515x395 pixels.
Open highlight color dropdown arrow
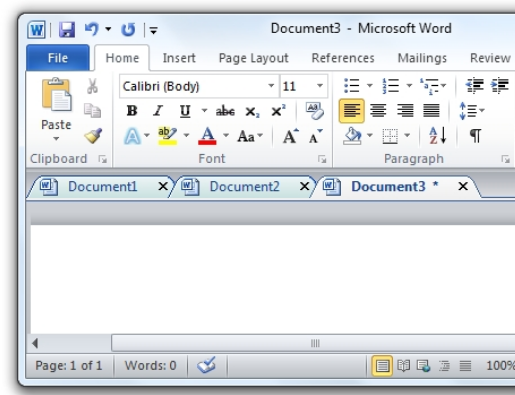point(186,135)
